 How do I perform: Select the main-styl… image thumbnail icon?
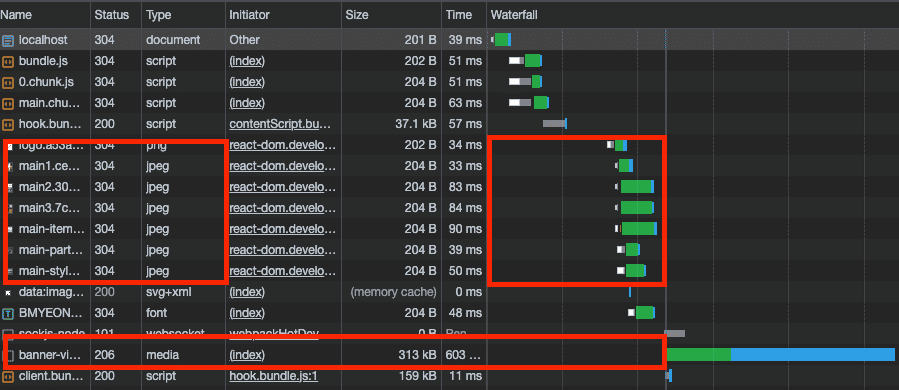tap(10, 271)
